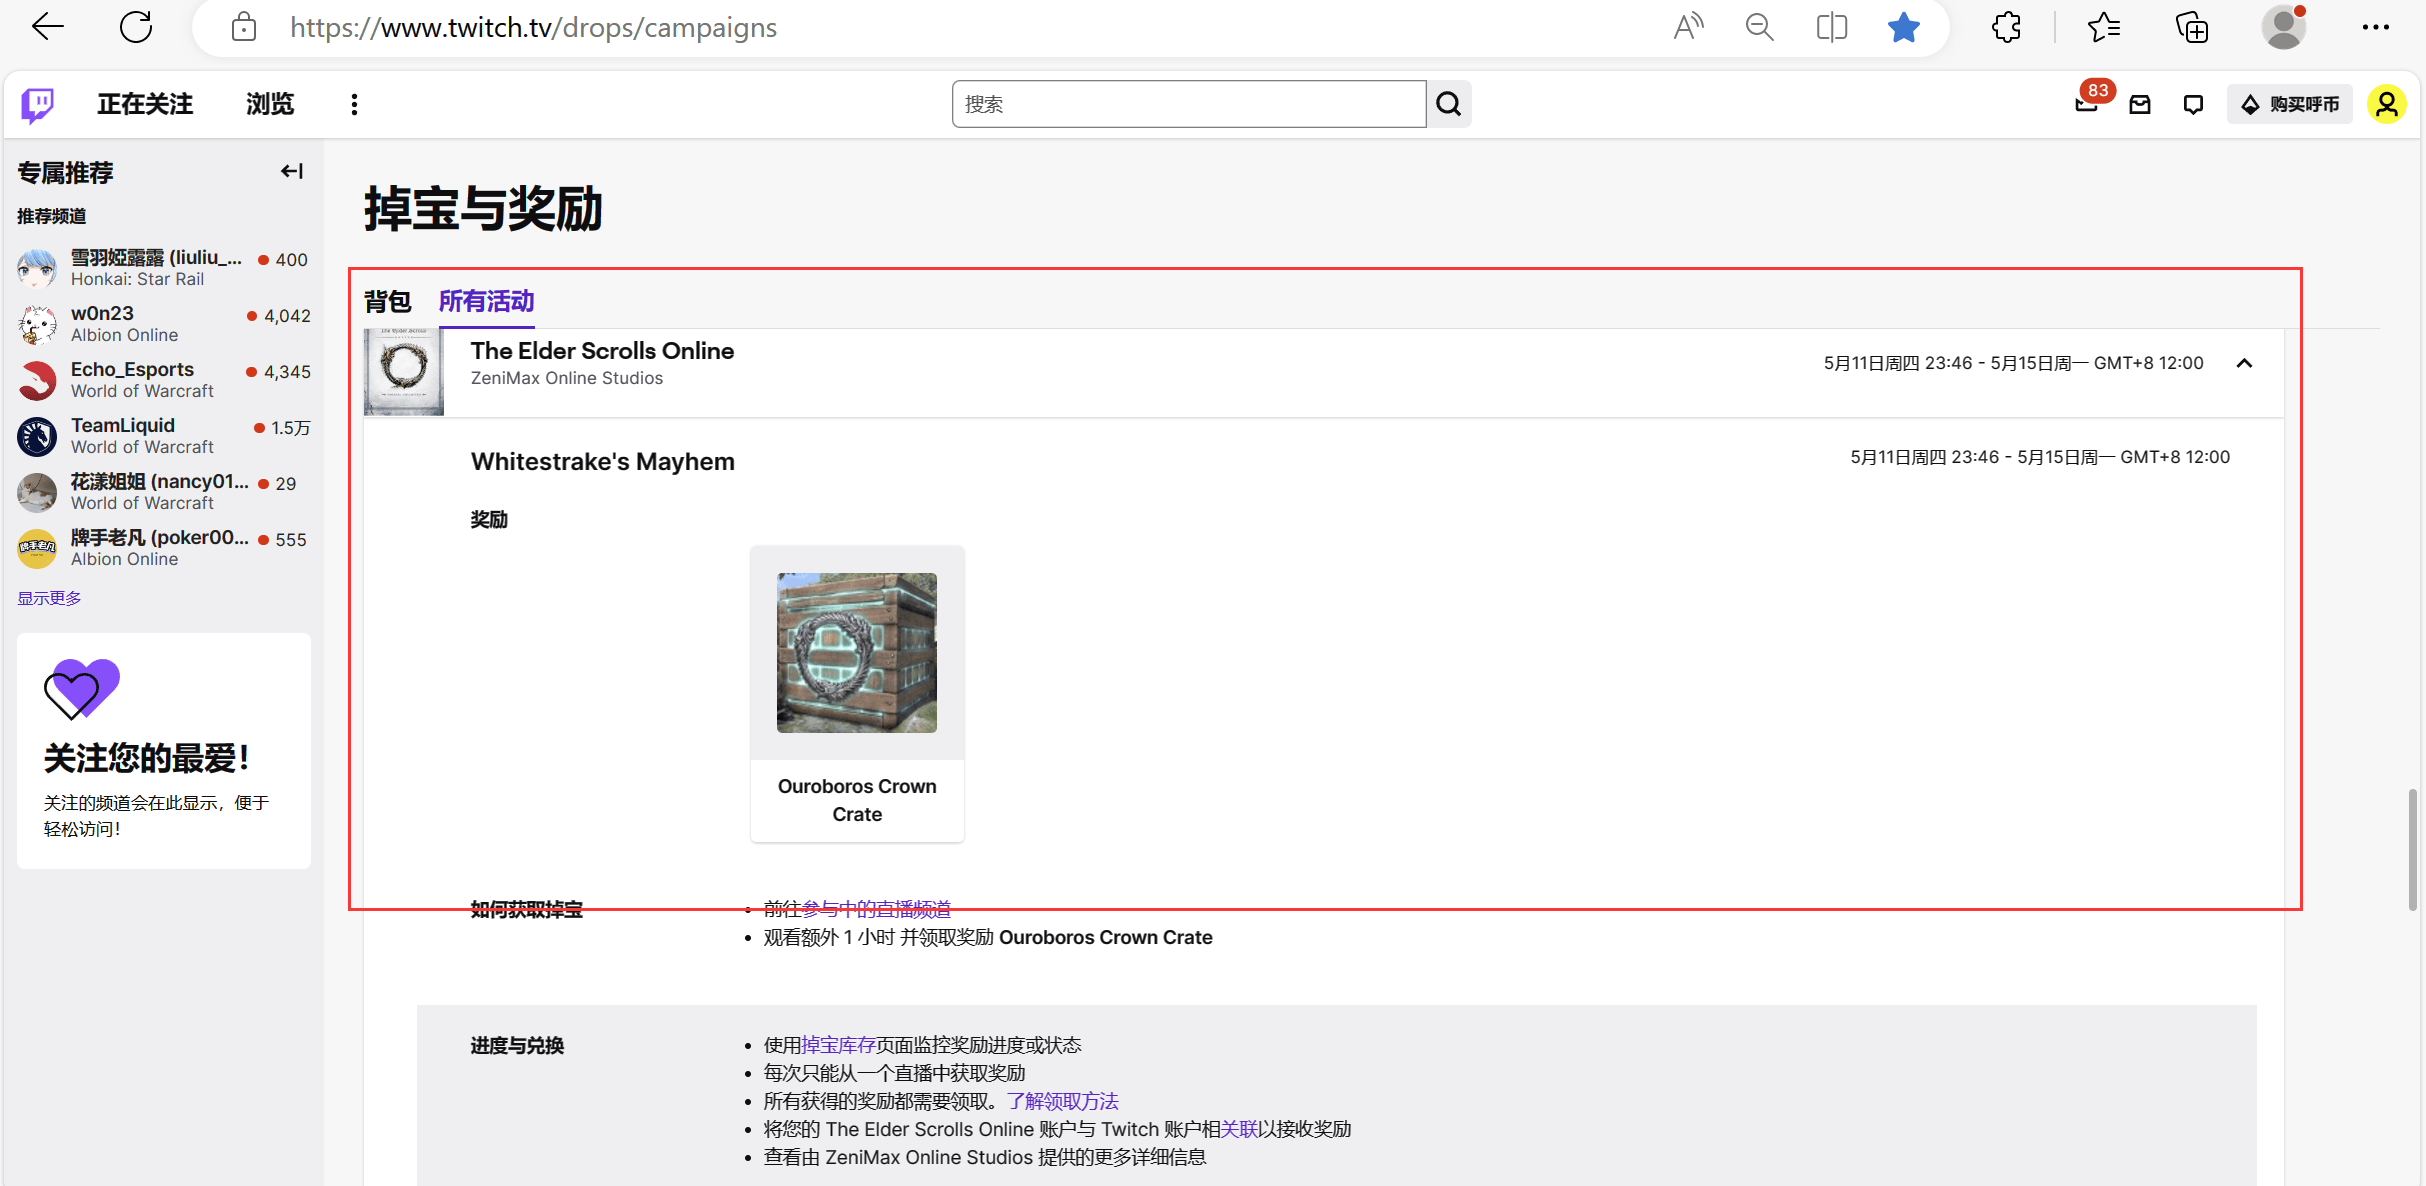
Task: Collapse The Elder Scrolls Online campaign chevron
Action: coord(2244,364)
